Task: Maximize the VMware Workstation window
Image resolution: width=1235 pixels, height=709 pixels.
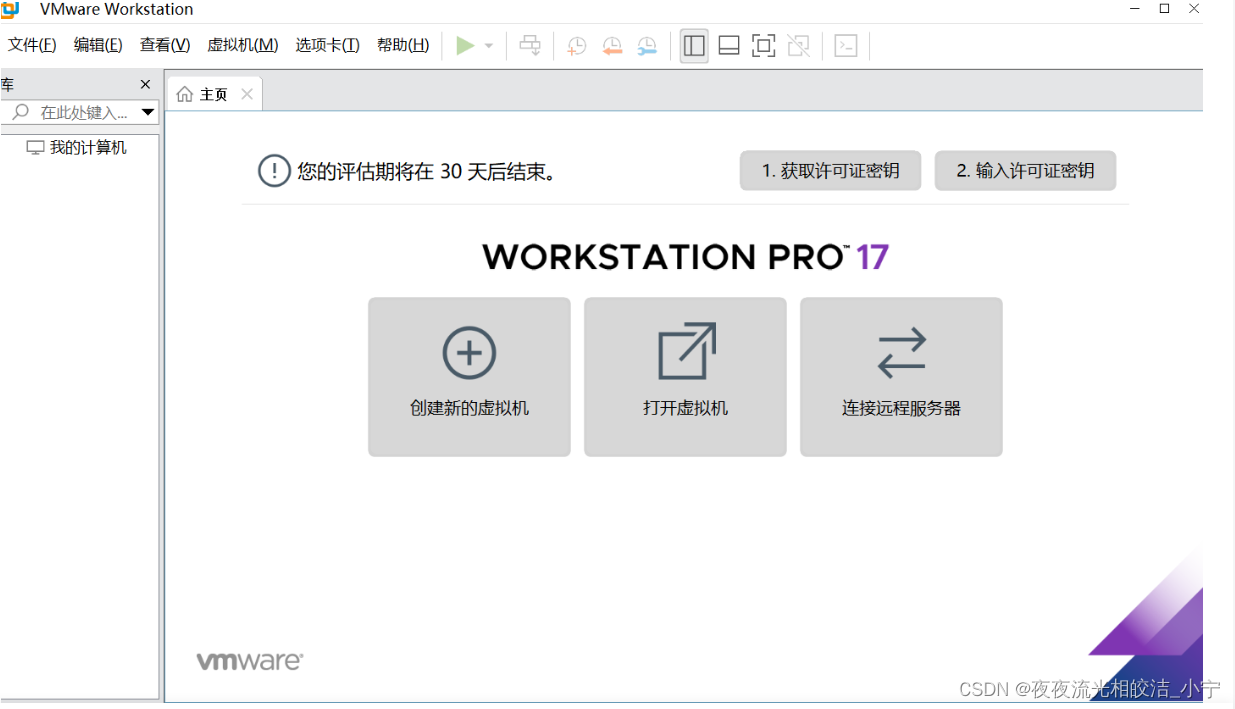Action: coord(1164,9)
